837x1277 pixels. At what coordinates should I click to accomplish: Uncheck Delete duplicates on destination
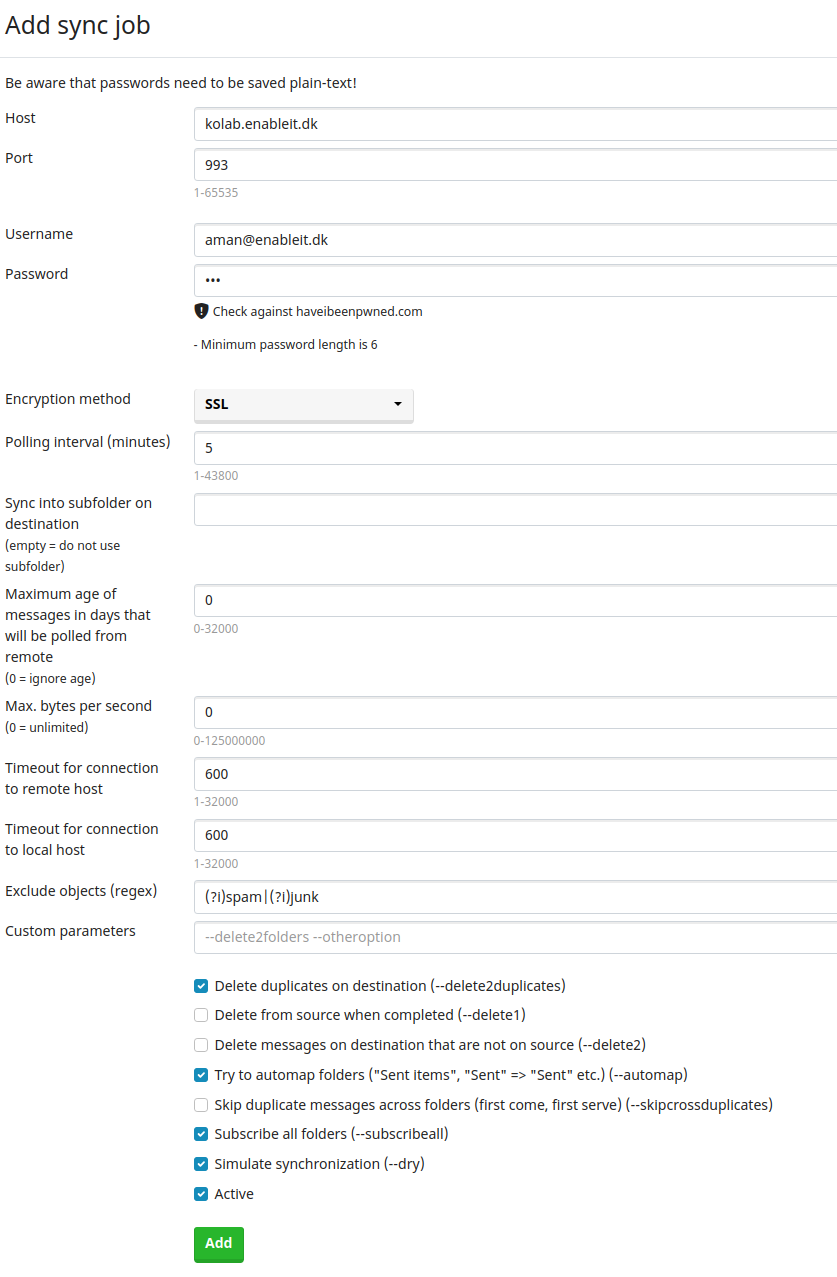coord(201,986)
